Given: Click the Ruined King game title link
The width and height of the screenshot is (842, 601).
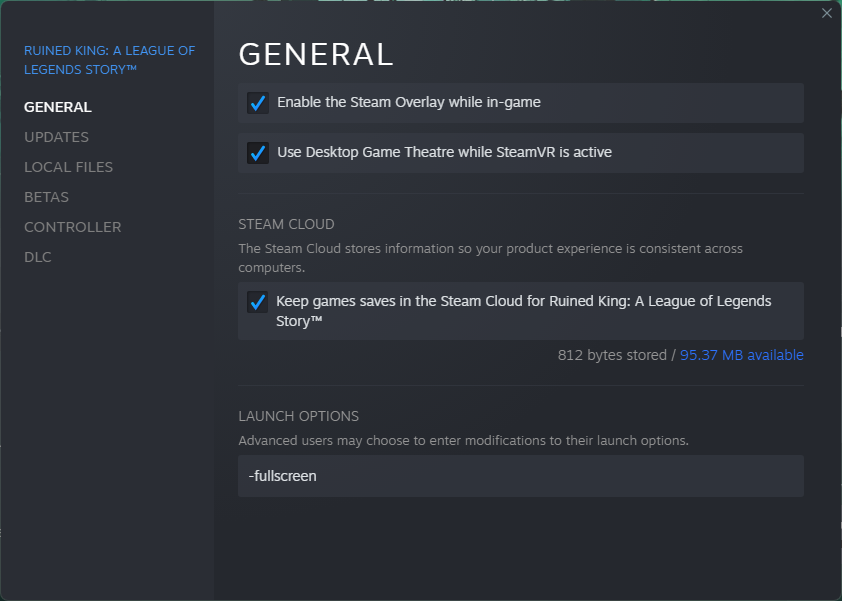Looking at the screenshot, I should point(110,60).
